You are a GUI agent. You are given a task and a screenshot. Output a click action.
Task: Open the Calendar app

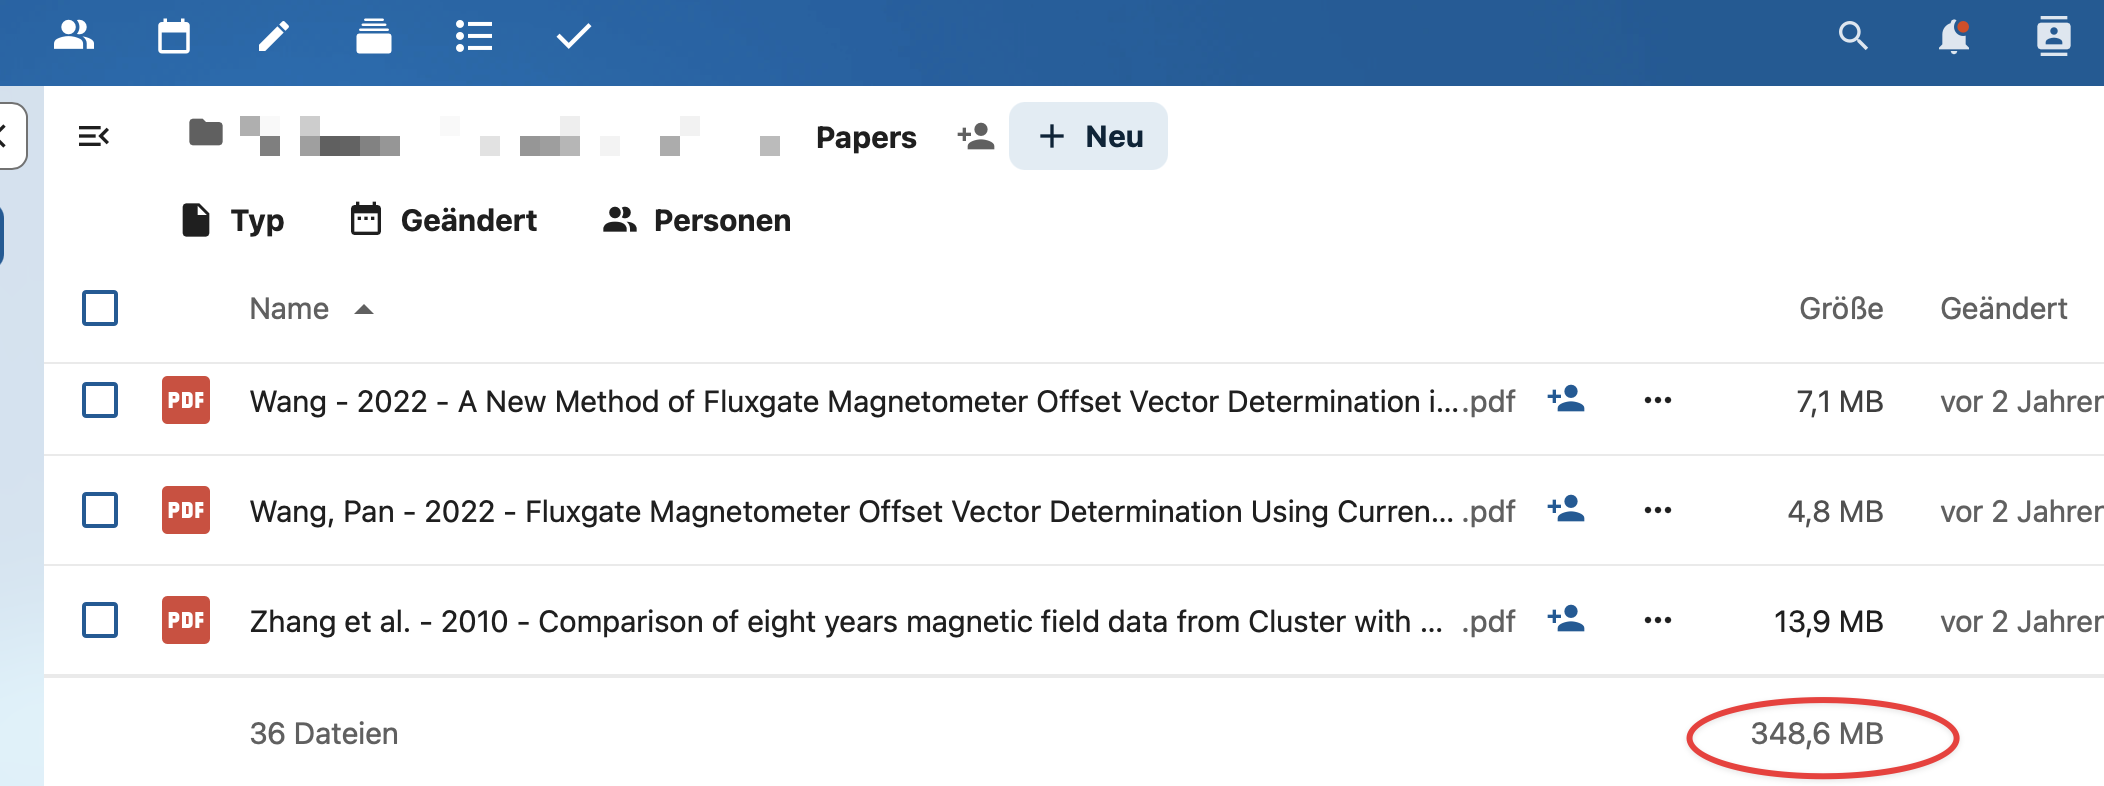[x=174, y=37]
